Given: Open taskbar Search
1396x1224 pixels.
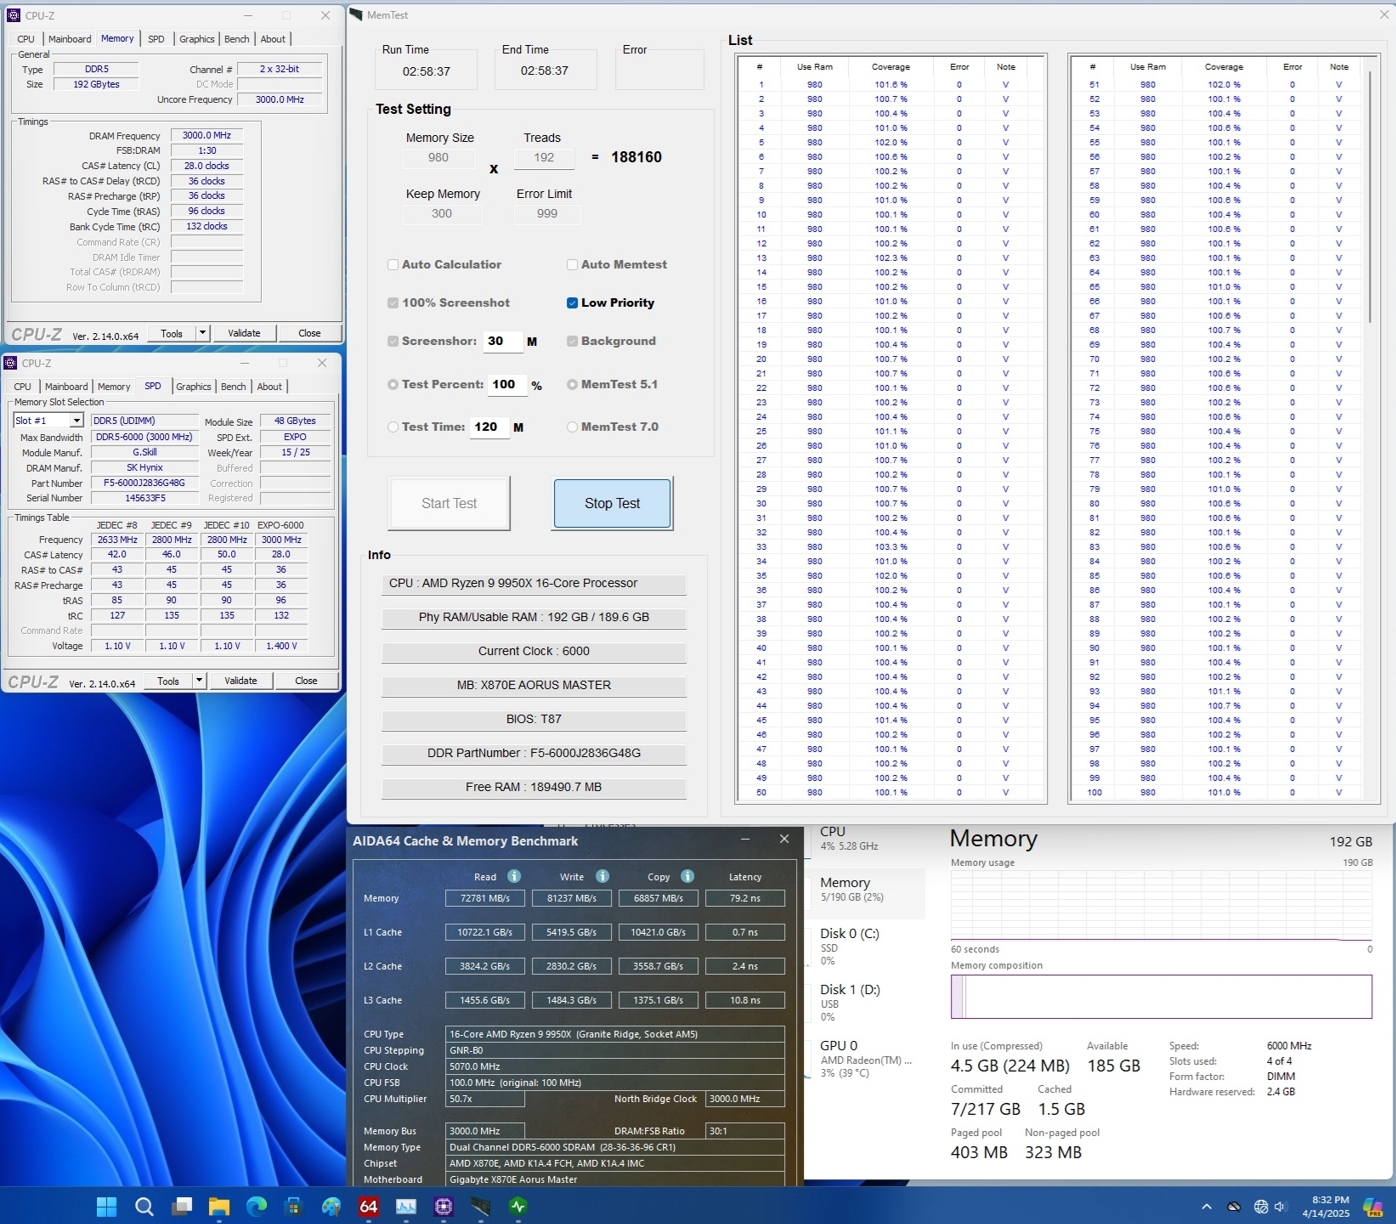Looking at the screenshot, I should pos(144,1206).
